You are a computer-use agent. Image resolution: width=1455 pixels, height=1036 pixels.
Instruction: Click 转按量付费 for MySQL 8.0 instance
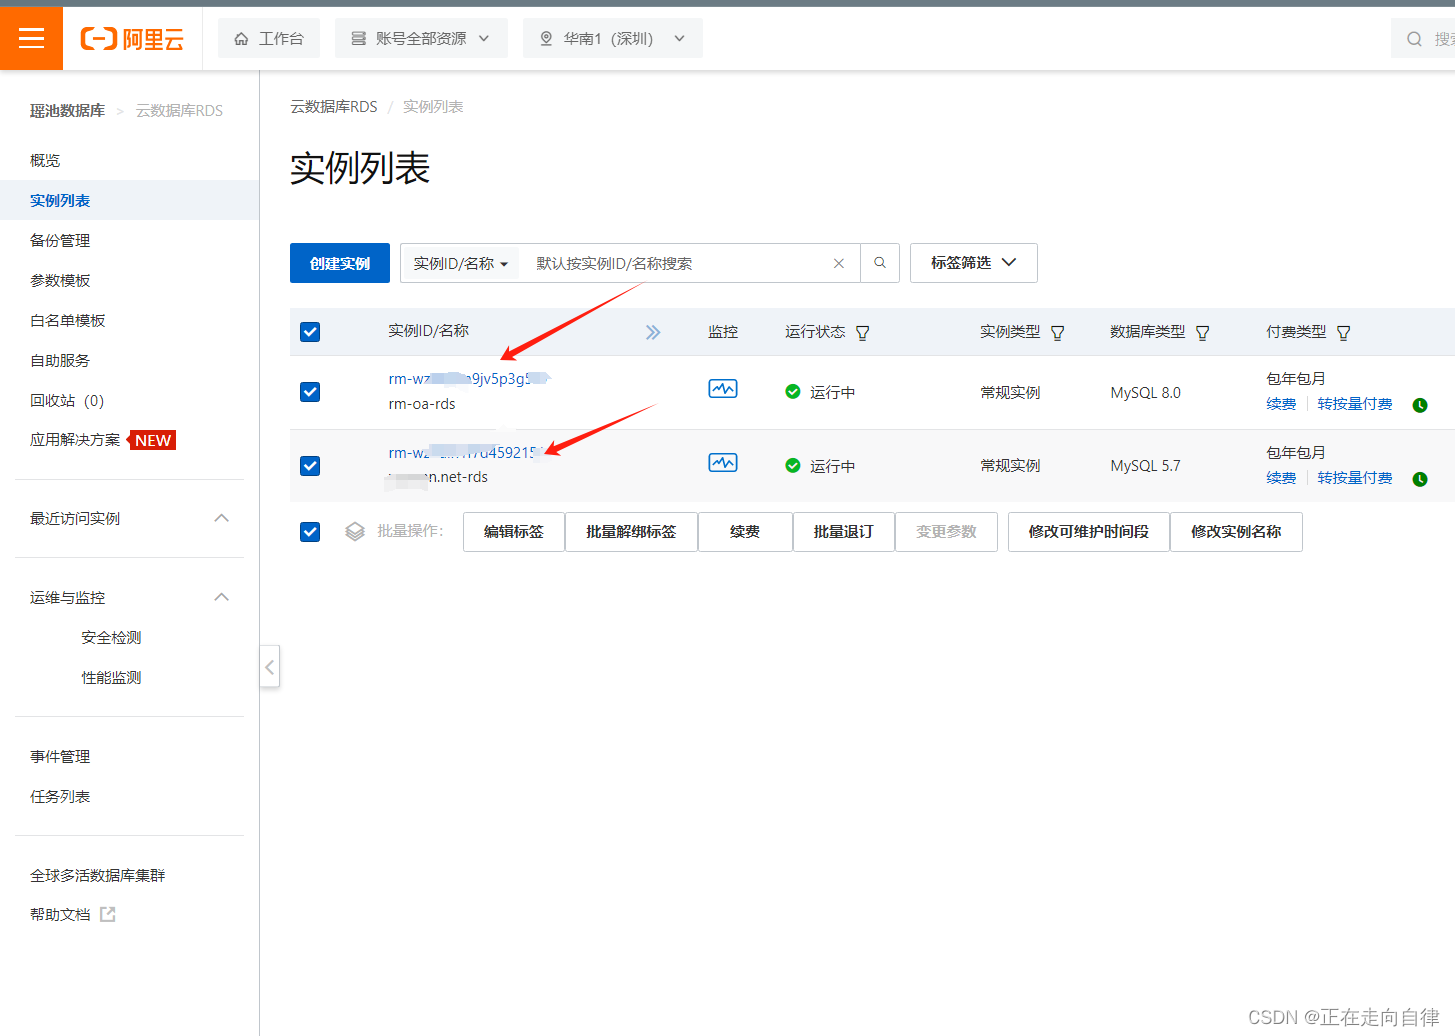pos(1355,404)
